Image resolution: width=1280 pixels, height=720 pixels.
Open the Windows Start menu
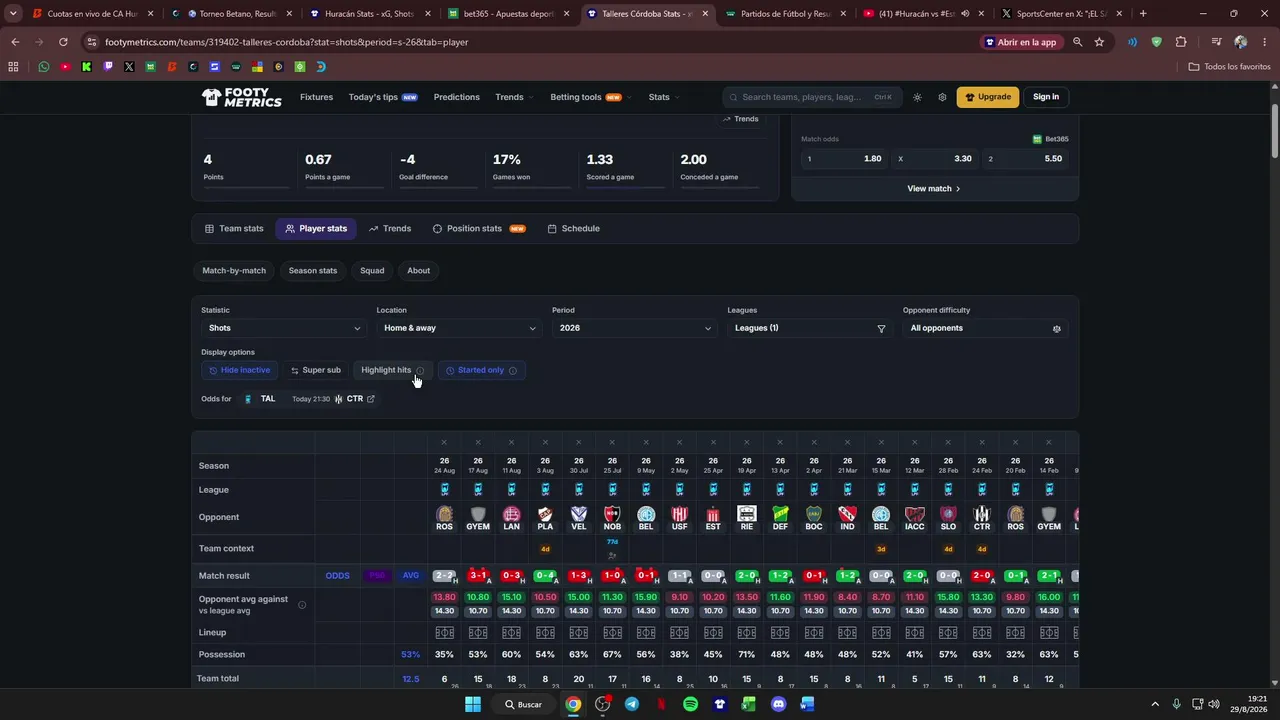[473, 704]
